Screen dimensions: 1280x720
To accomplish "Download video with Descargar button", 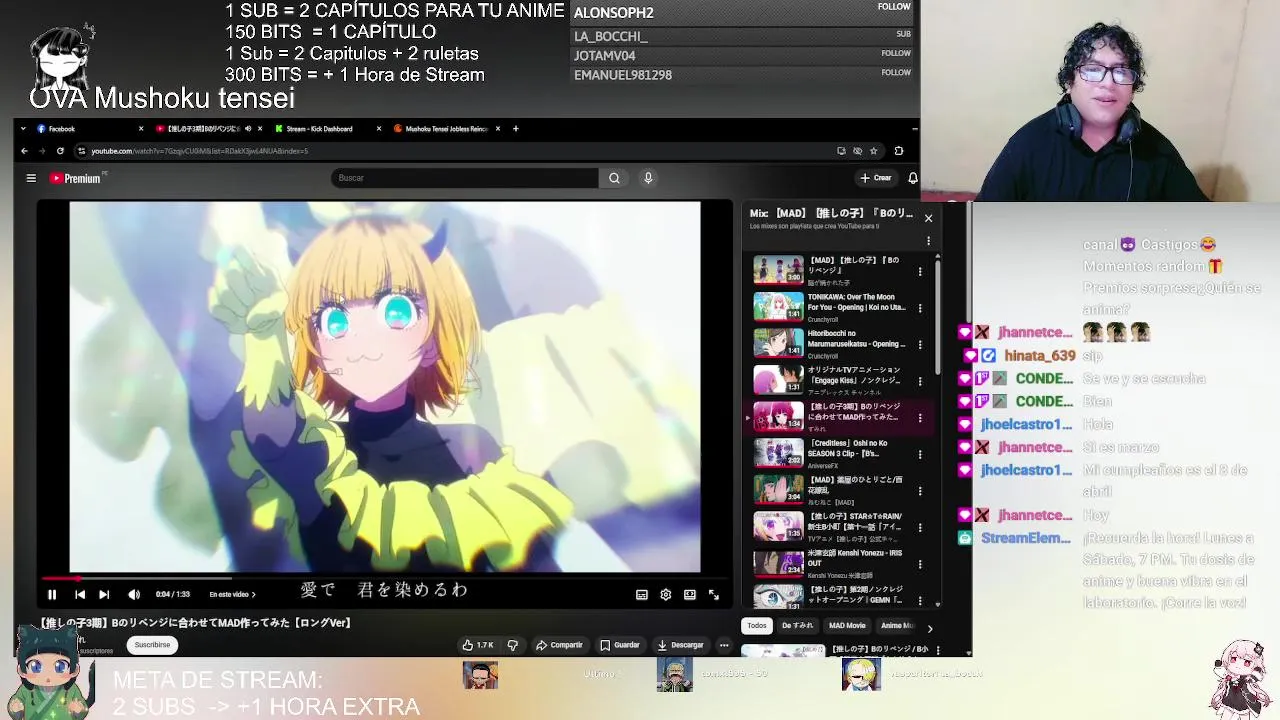I will (680, 645).
